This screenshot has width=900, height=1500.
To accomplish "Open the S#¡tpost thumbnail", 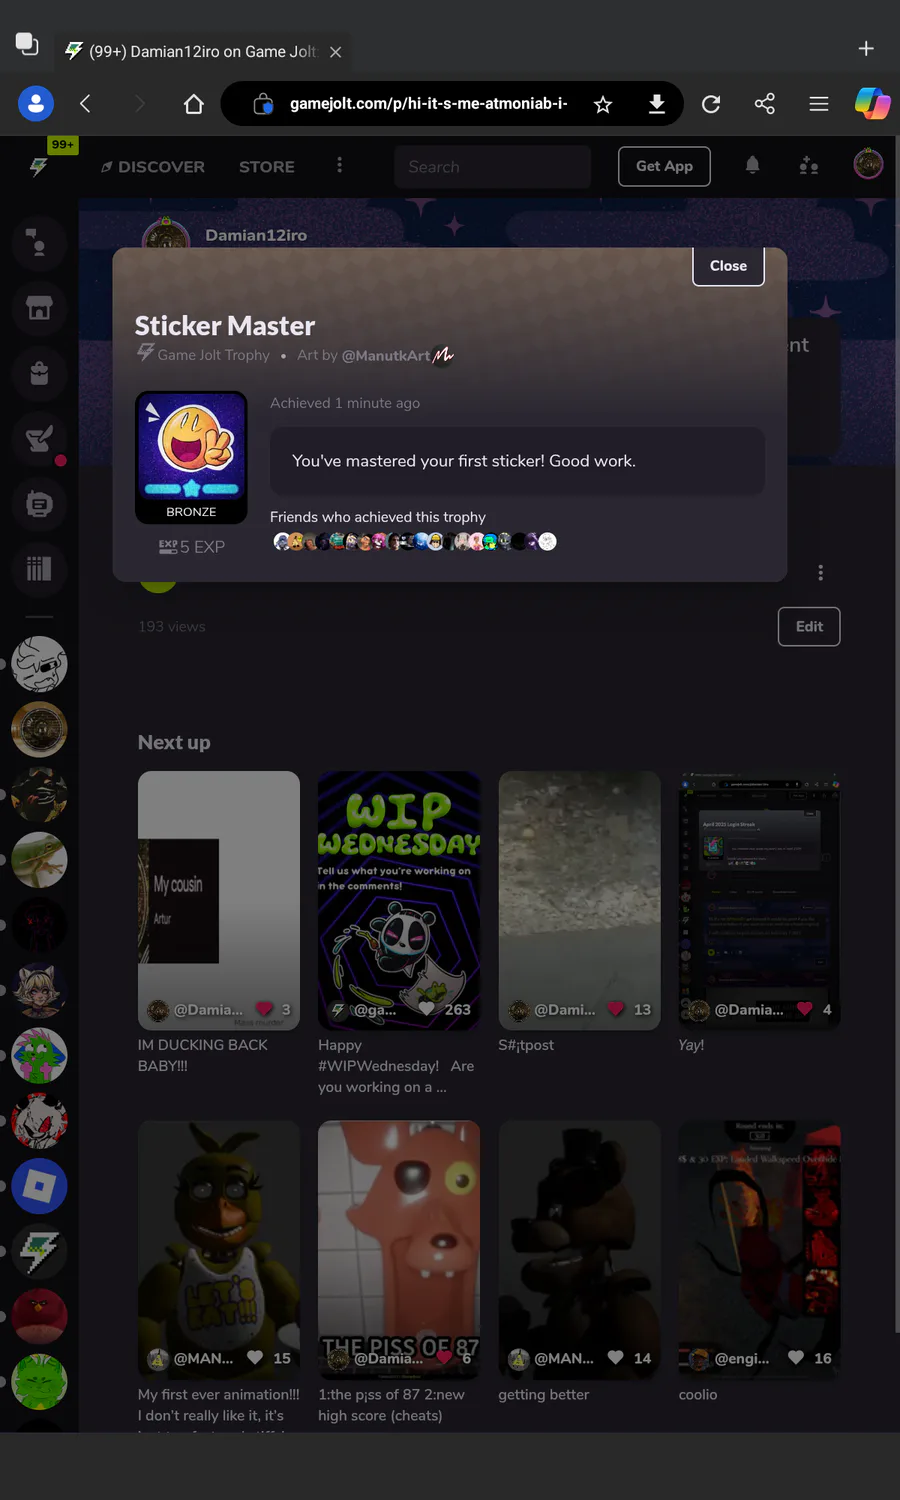I will click(579, 900).
